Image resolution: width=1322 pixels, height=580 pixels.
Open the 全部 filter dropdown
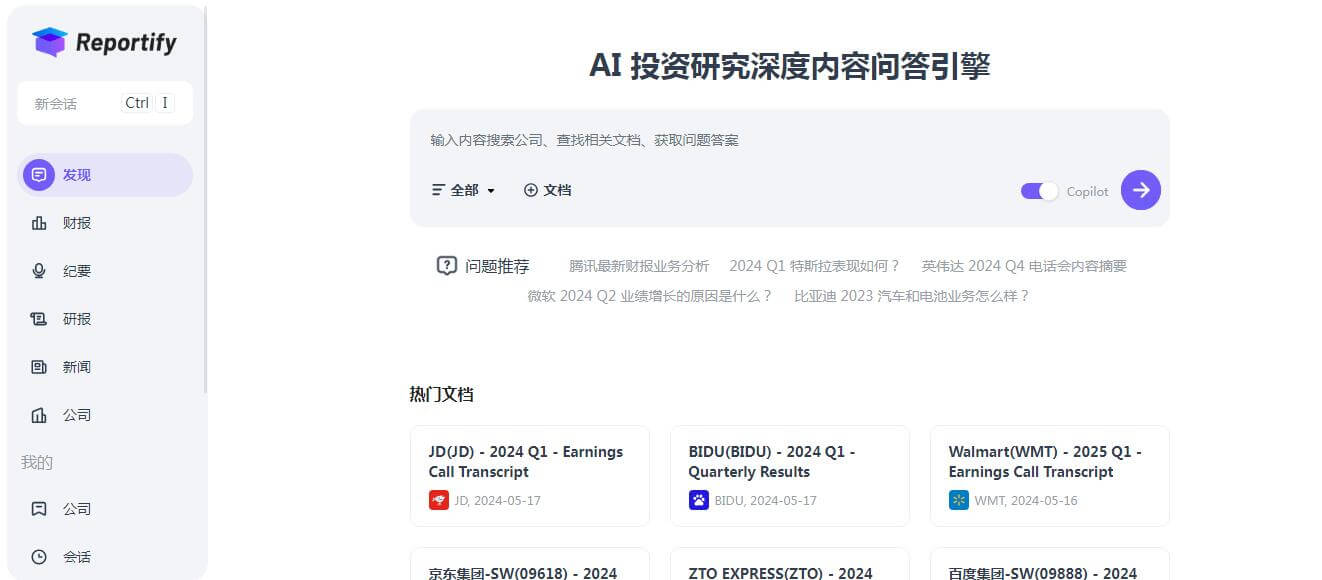[x=463, y=190]
